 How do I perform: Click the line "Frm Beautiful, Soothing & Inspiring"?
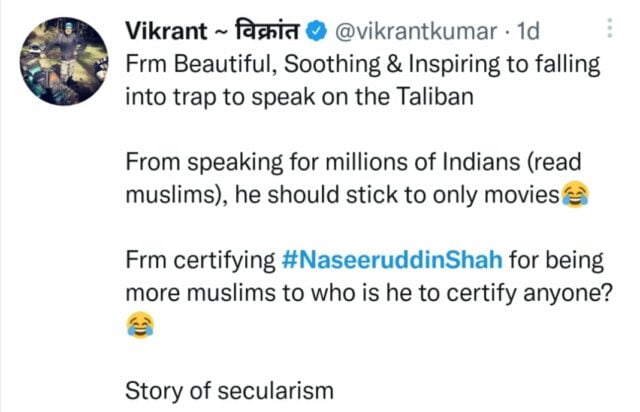(x=310, y=63)
